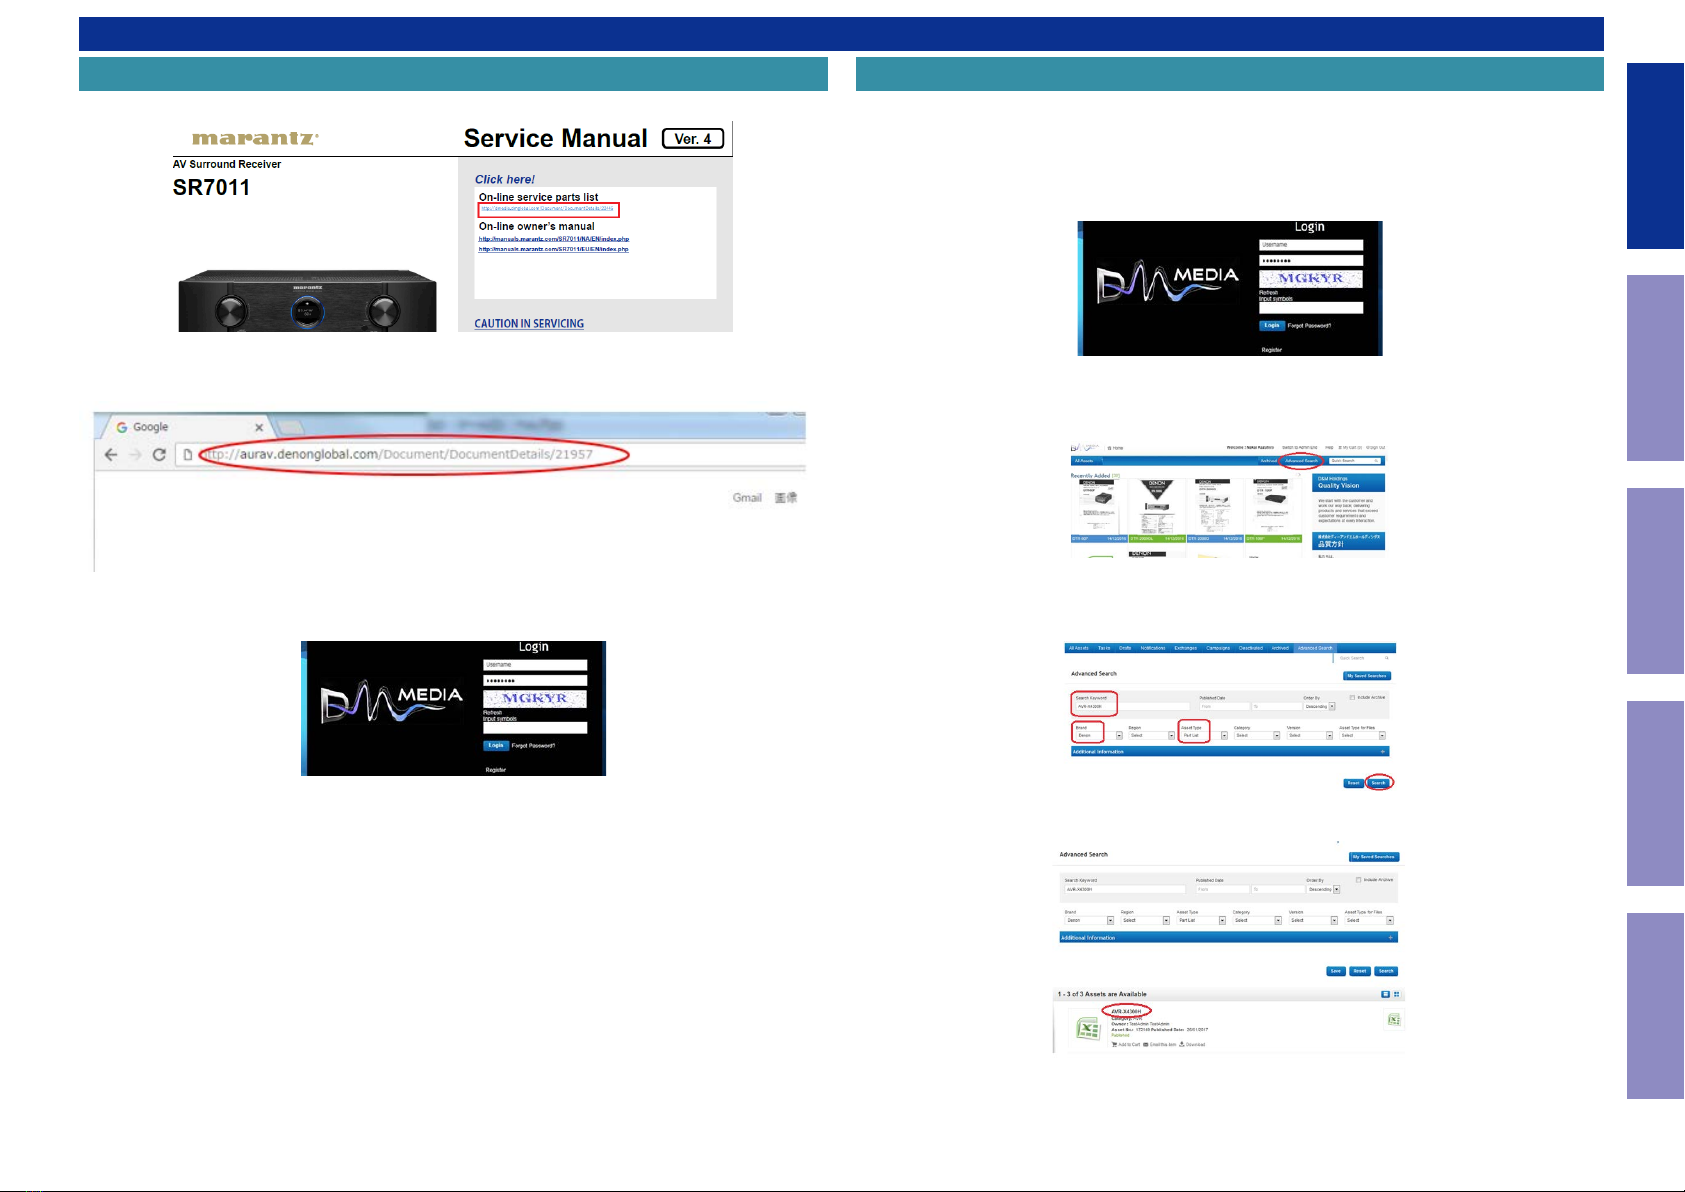Viewport: 1685px width, 1192px height.
Task: Click the small Excel icon at right of result
Action: pyautogui.click(x=1393, y=1020)
